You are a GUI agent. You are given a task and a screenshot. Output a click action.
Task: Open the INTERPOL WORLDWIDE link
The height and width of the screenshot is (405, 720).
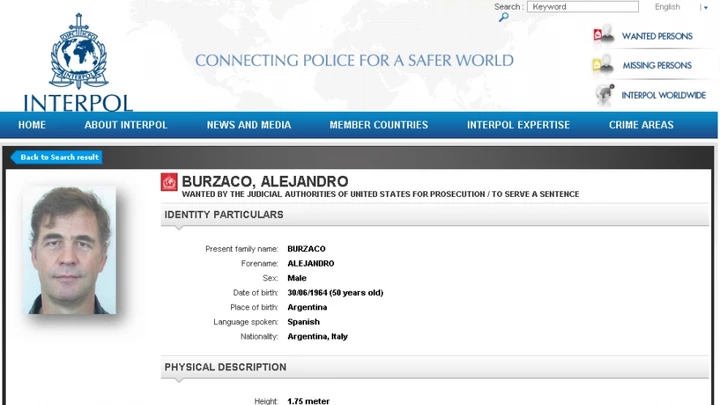664,96
